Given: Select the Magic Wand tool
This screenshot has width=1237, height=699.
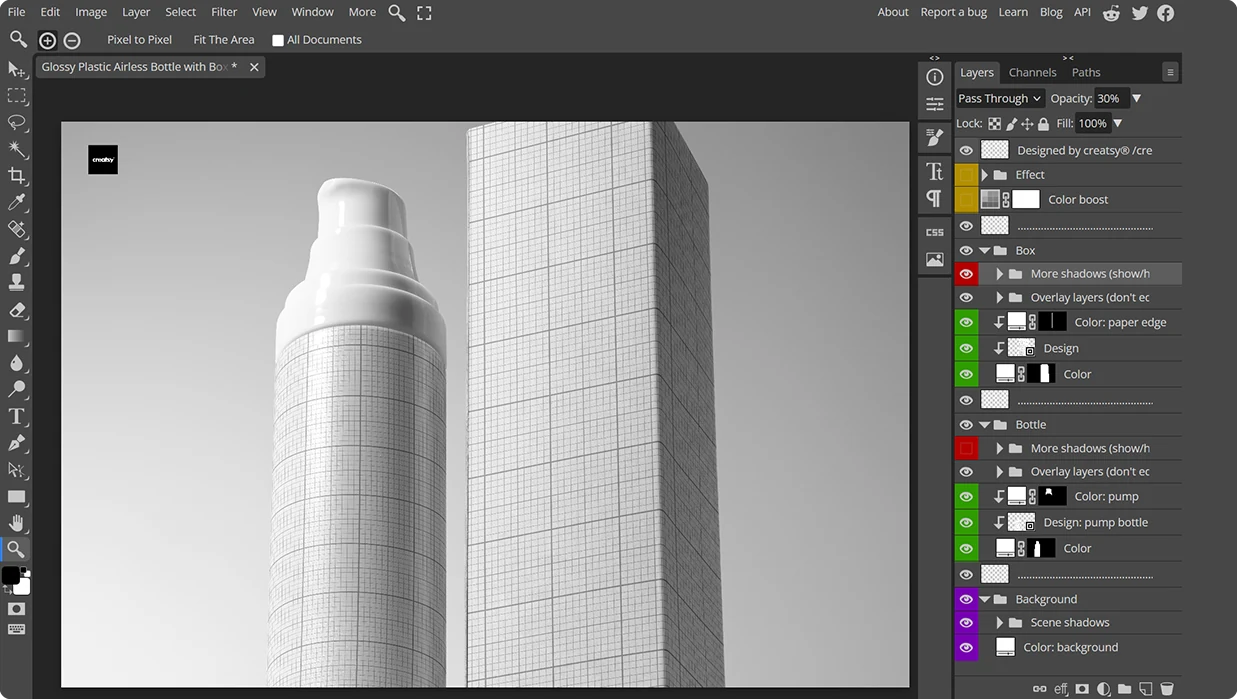Looking at the screenshot, I should tap(17, 149).
